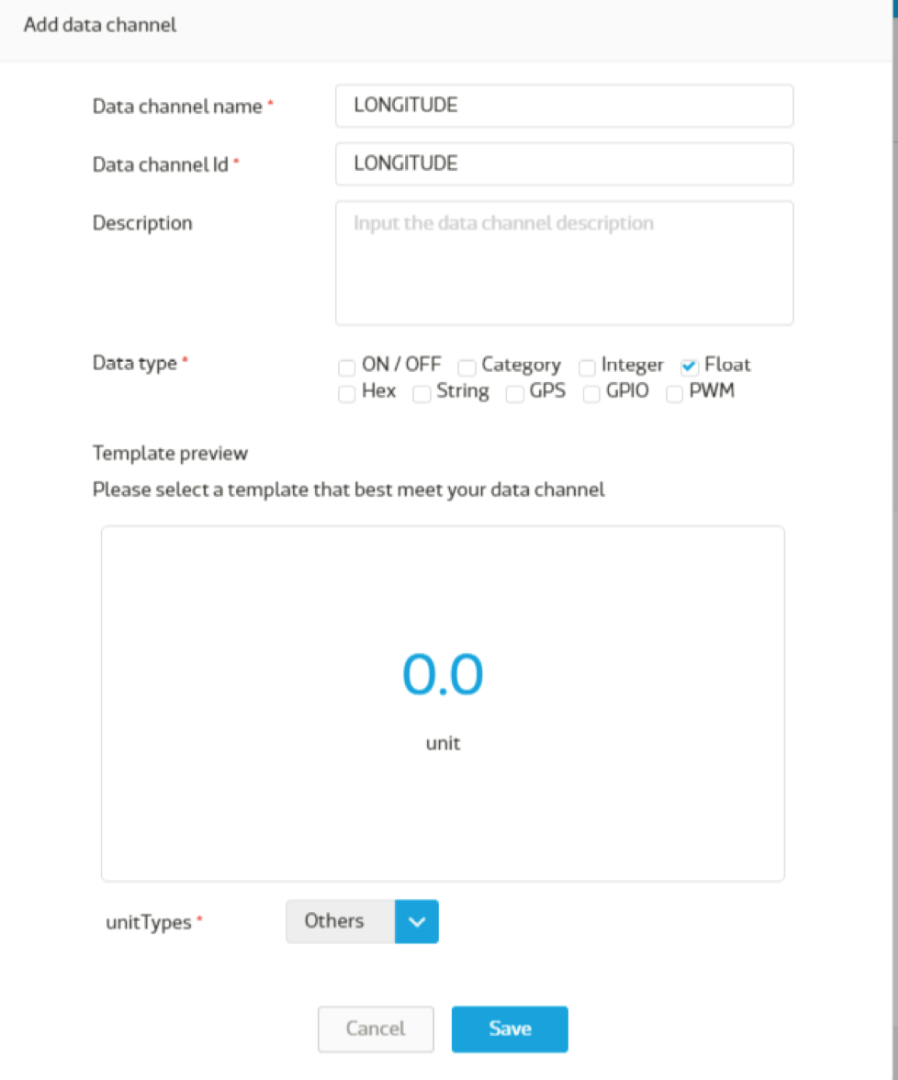The image size is (898, 1080).
Task: Open the unitTypes dropdown chevron
Action: (417, 921)
